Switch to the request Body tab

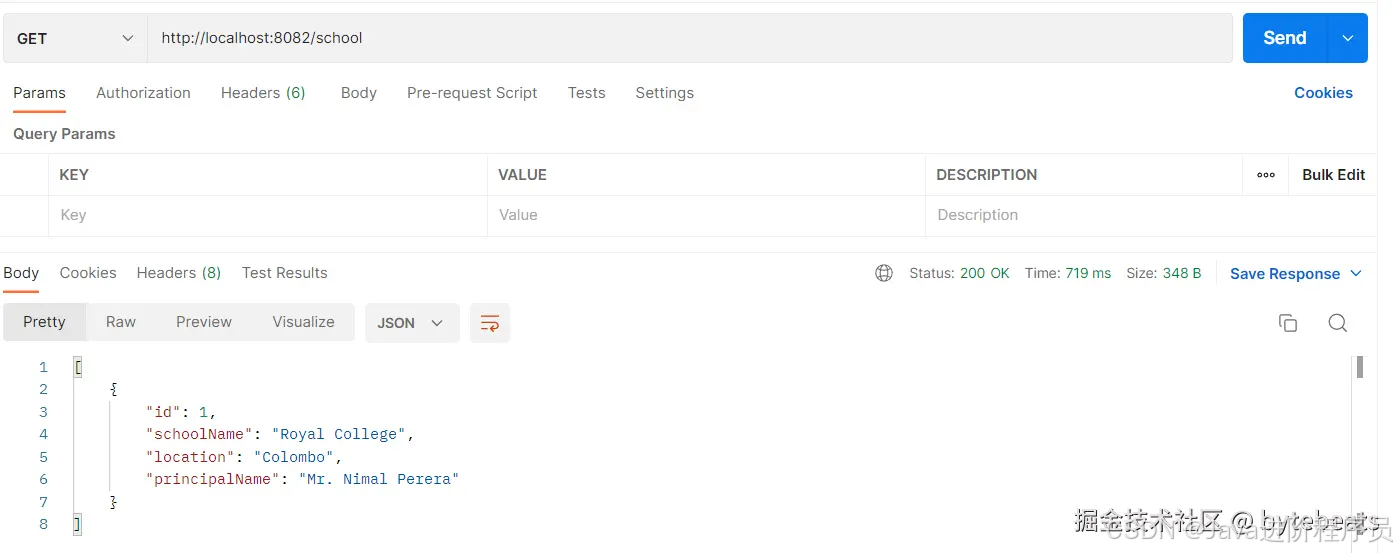[x=358, y=93]
